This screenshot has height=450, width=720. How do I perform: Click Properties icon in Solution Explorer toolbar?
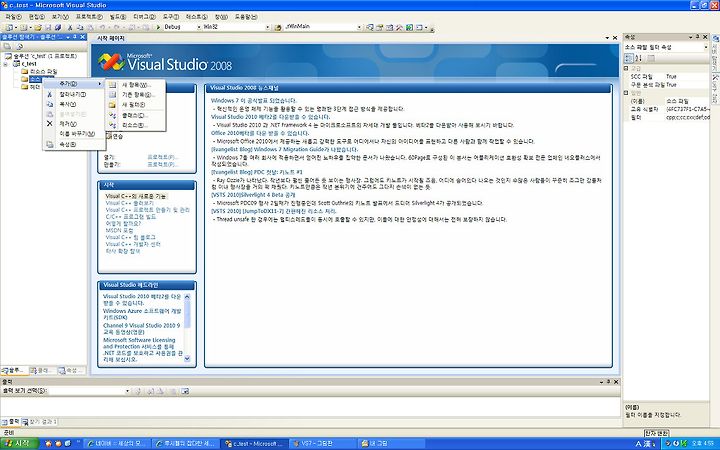point(7,46)
